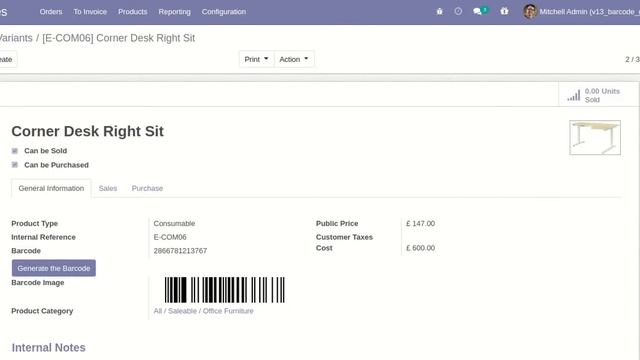The image size is (640, 360).
Task: Open the Print dropdown
Action: pyautogui.click(x=256, y=59)
